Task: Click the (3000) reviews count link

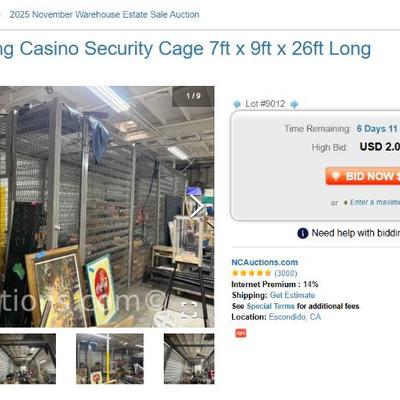Action: coord(286,273)
